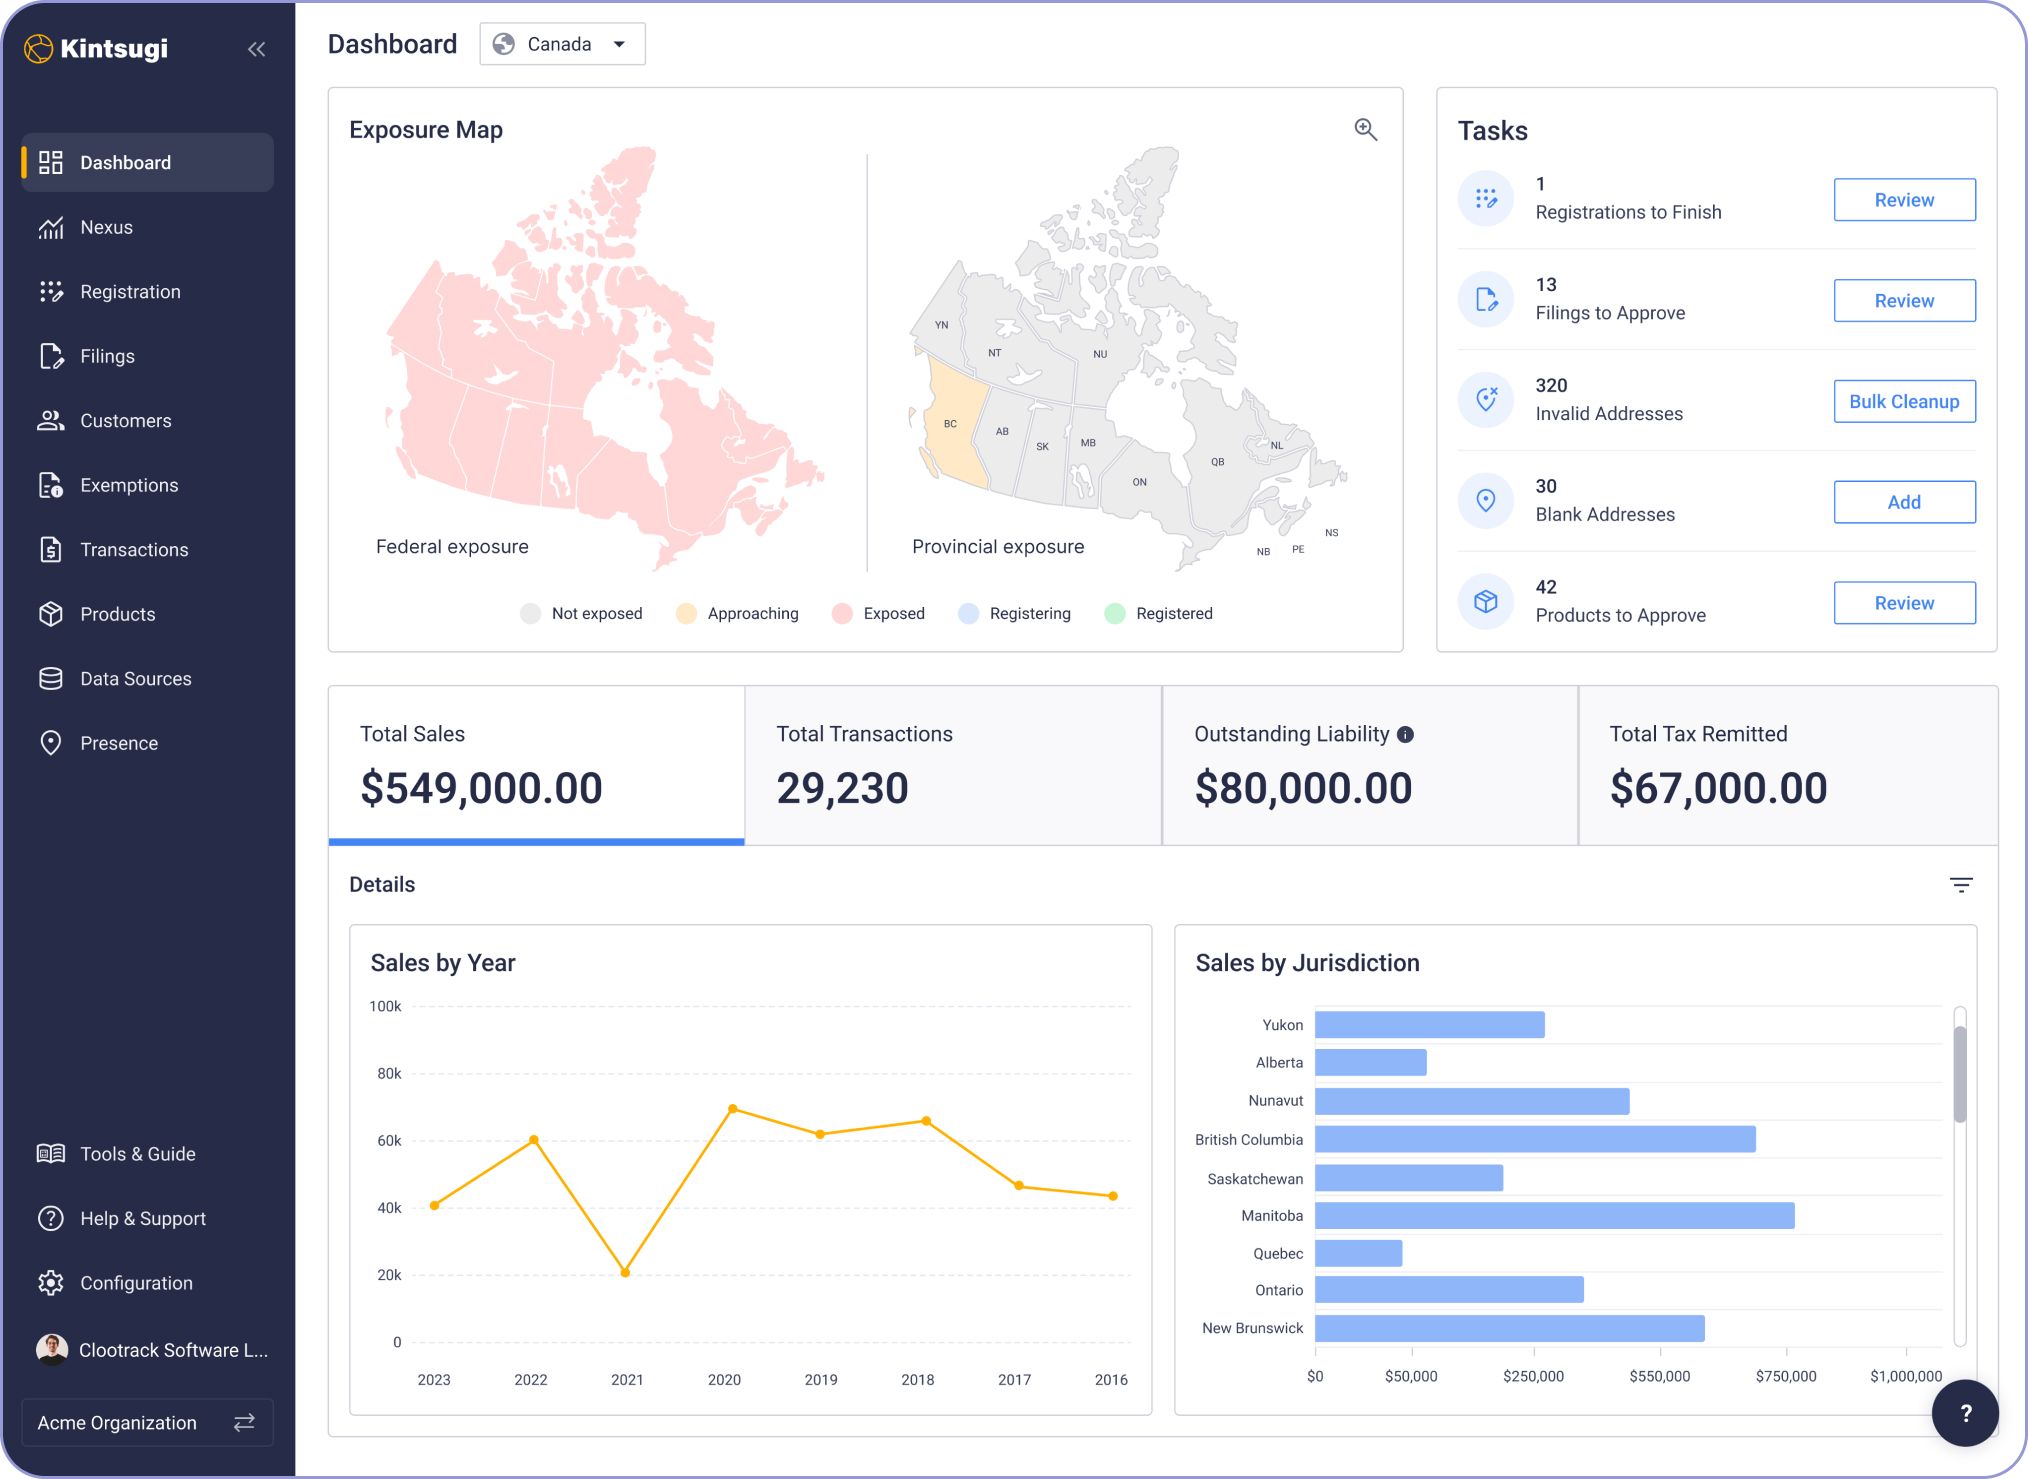Viewport: 2028px width, 1479px height.
Task: Click the Exposure Map zoom magnifier icon
Action: [1365, 130]
